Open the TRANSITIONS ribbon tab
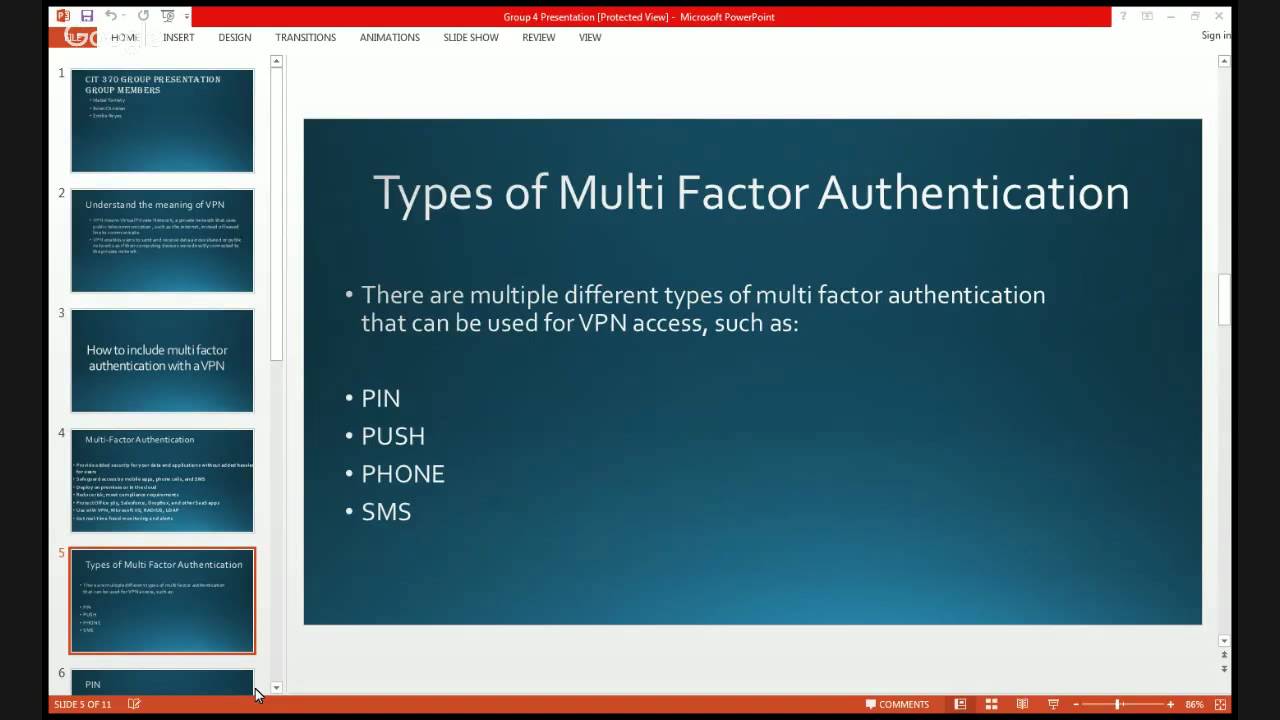 [306, 37]
